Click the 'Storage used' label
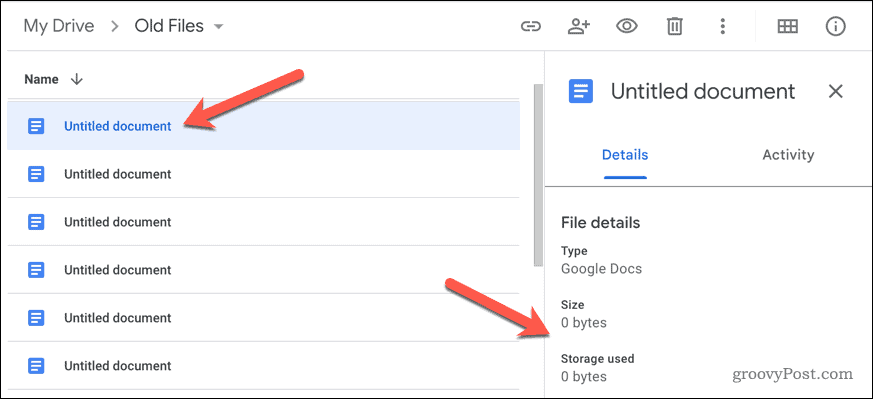The image size is (873, 399). [x=597, y=359]
